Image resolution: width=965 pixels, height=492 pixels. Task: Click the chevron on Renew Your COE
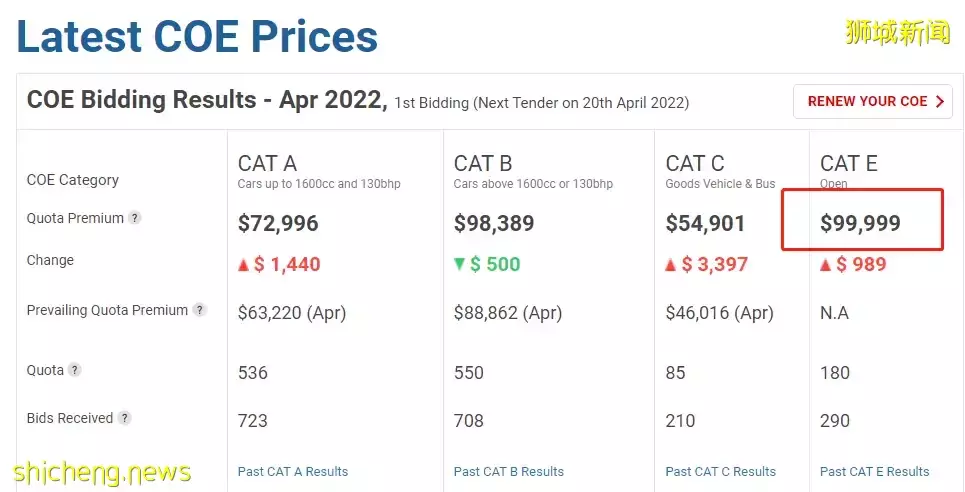[939, 101]
